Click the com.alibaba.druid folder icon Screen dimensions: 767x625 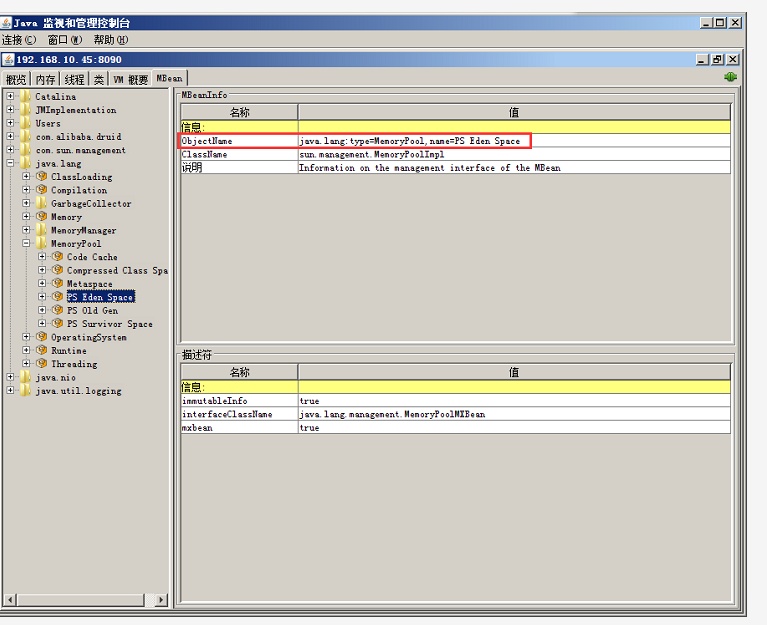coord(25,136)
